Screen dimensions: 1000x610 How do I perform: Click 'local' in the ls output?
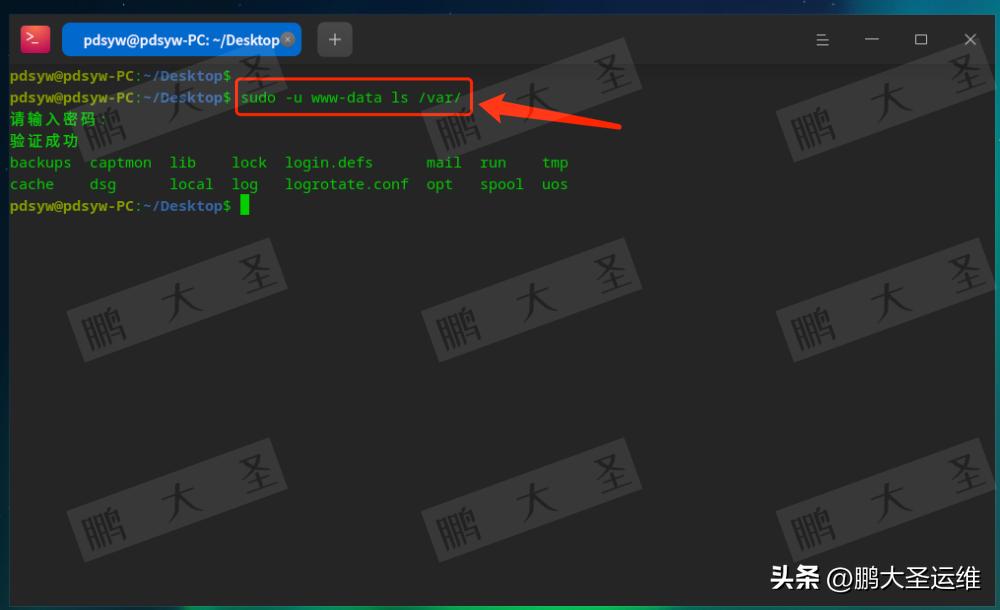pyautogui.click(x=191, y=184)
